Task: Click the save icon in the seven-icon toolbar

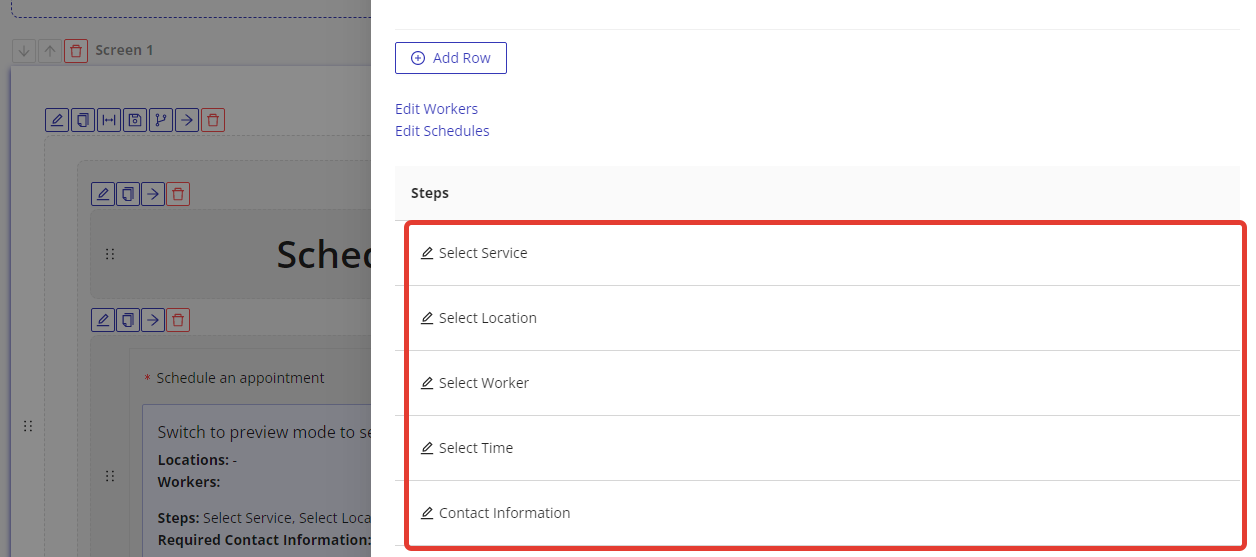Action: click(135, 120)
